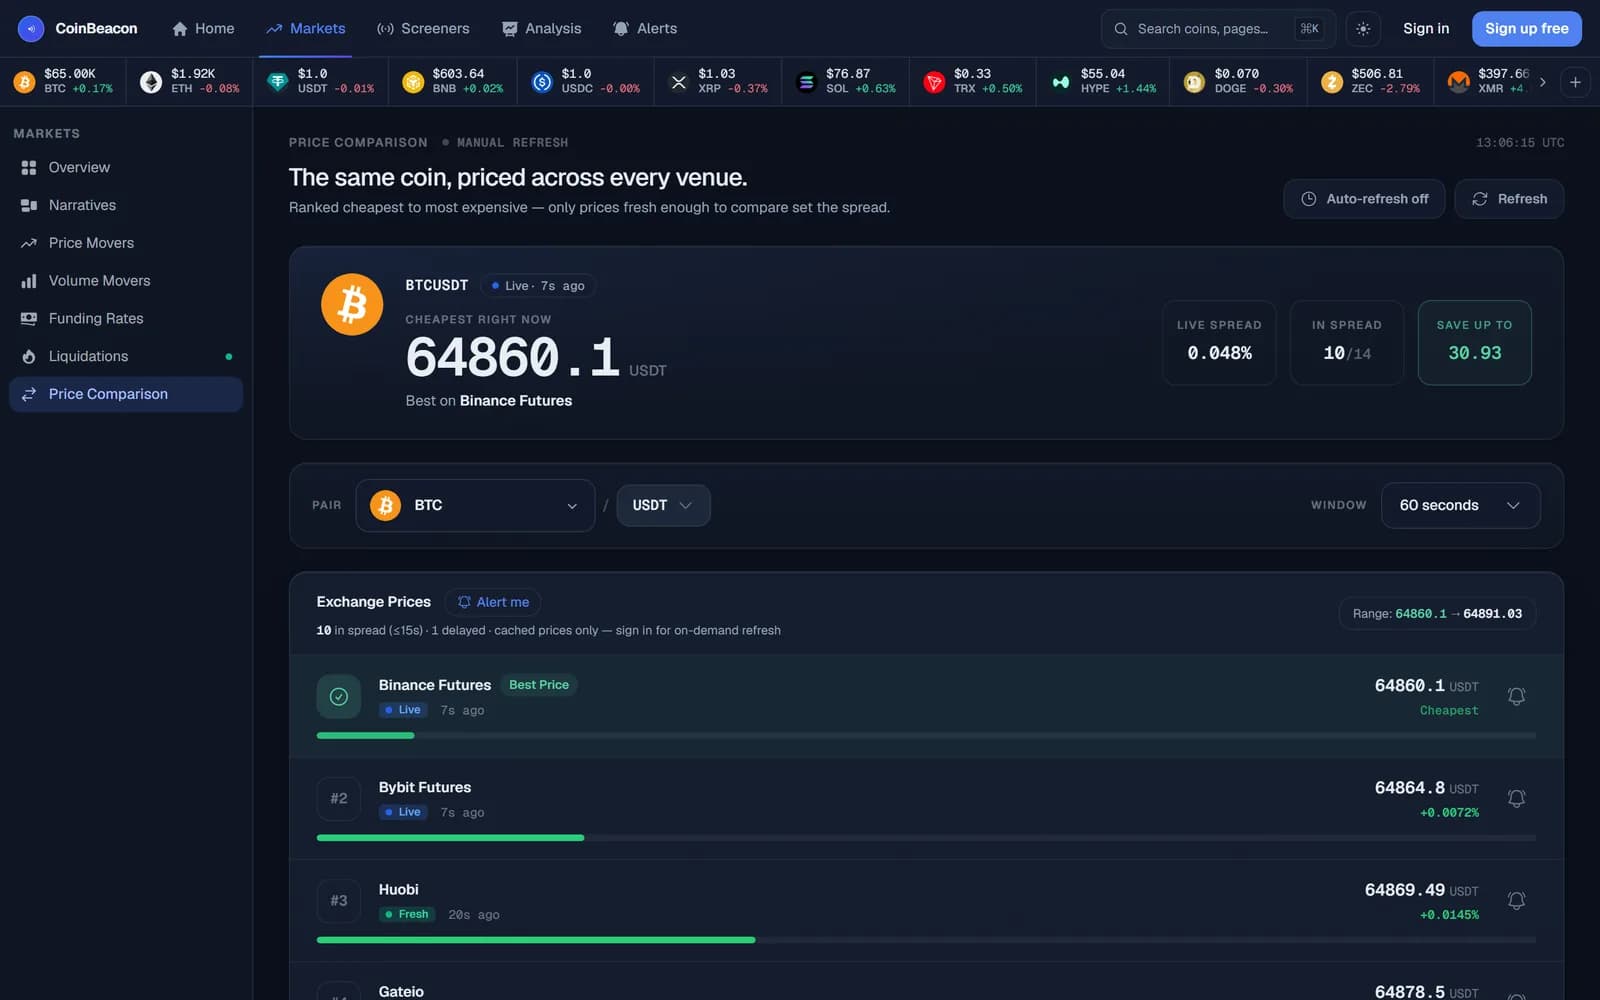The height and width of the screenshot is (1000, 1600).
Task: Open Liquidations in the sidebar
Action: coord(126,356)
